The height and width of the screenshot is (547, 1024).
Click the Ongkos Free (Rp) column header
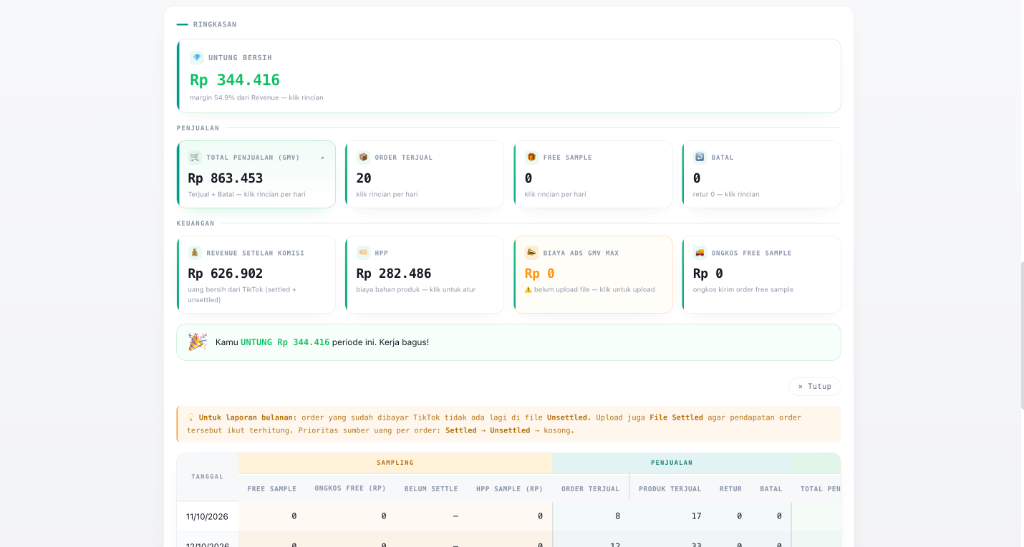click(x=350, y=488)
